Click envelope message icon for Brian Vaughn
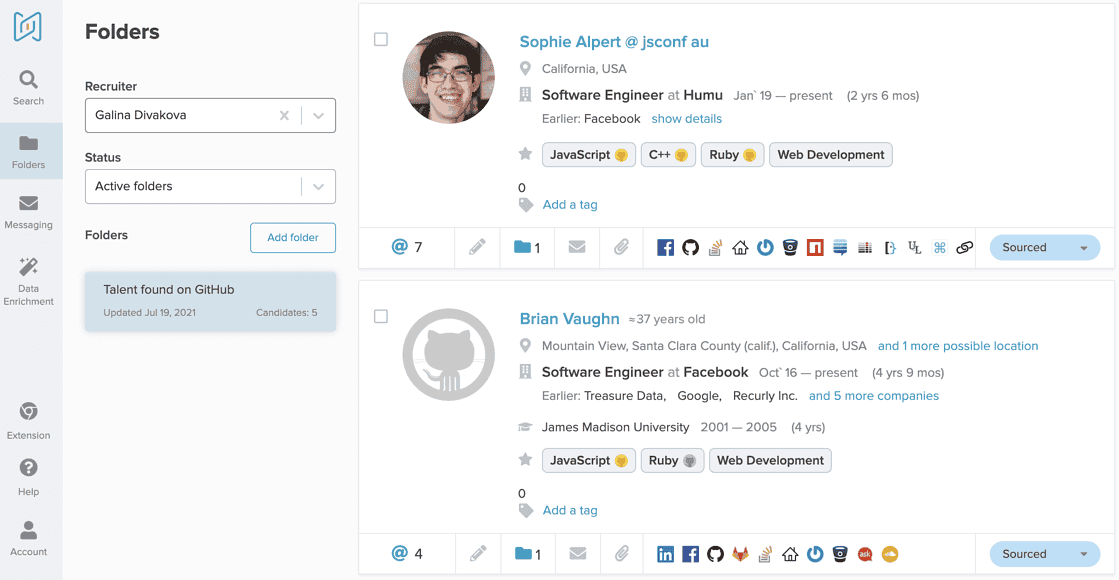The image size is (1119, 580). [577, 554]
